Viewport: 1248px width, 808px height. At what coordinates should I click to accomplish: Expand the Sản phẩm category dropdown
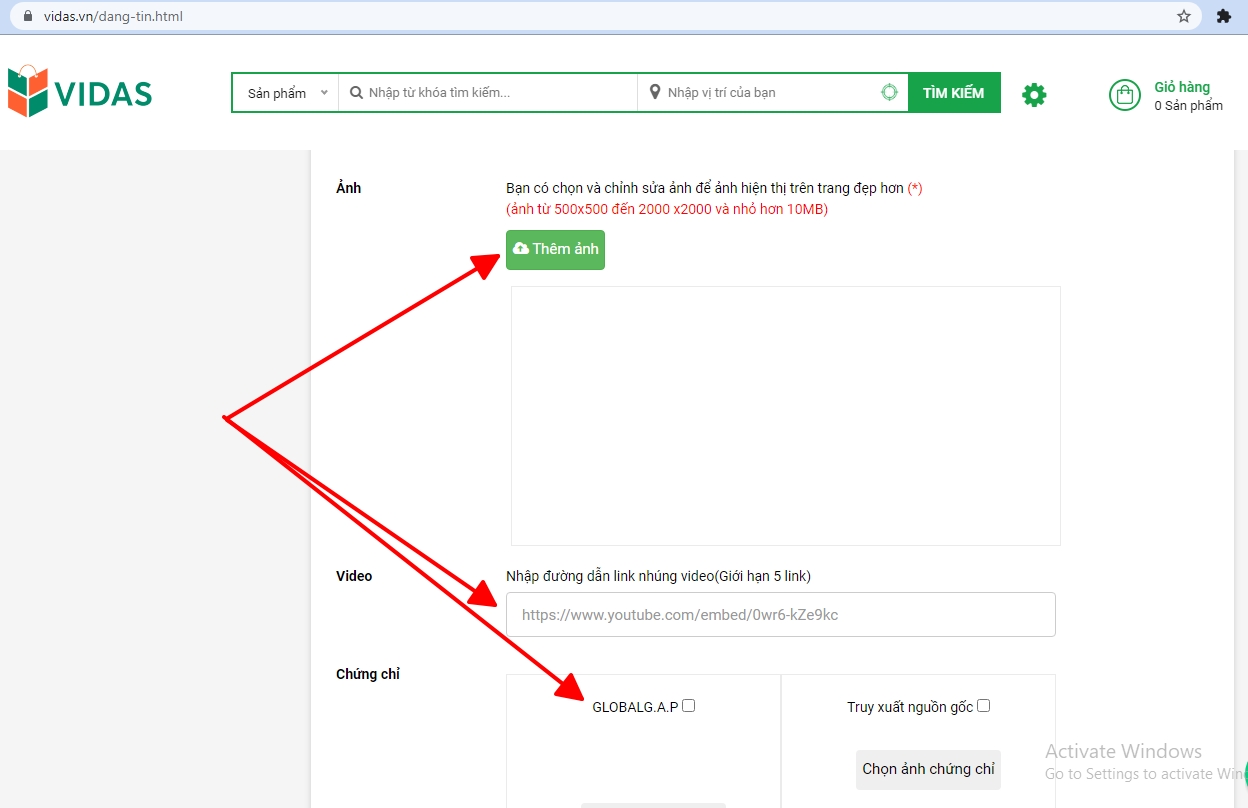point(286,93)
